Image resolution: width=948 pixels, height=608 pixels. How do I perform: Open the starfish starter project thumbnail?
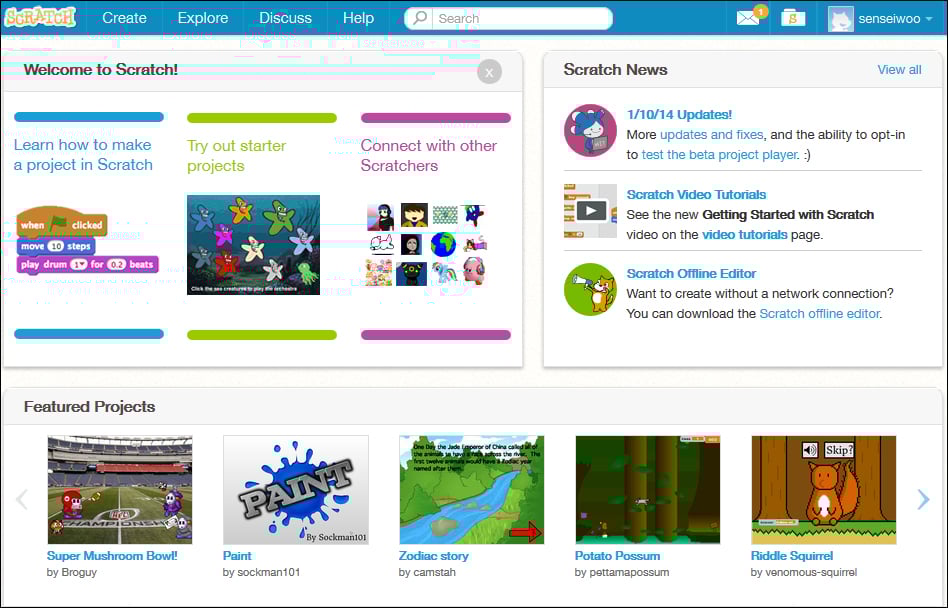pos(253,244)
